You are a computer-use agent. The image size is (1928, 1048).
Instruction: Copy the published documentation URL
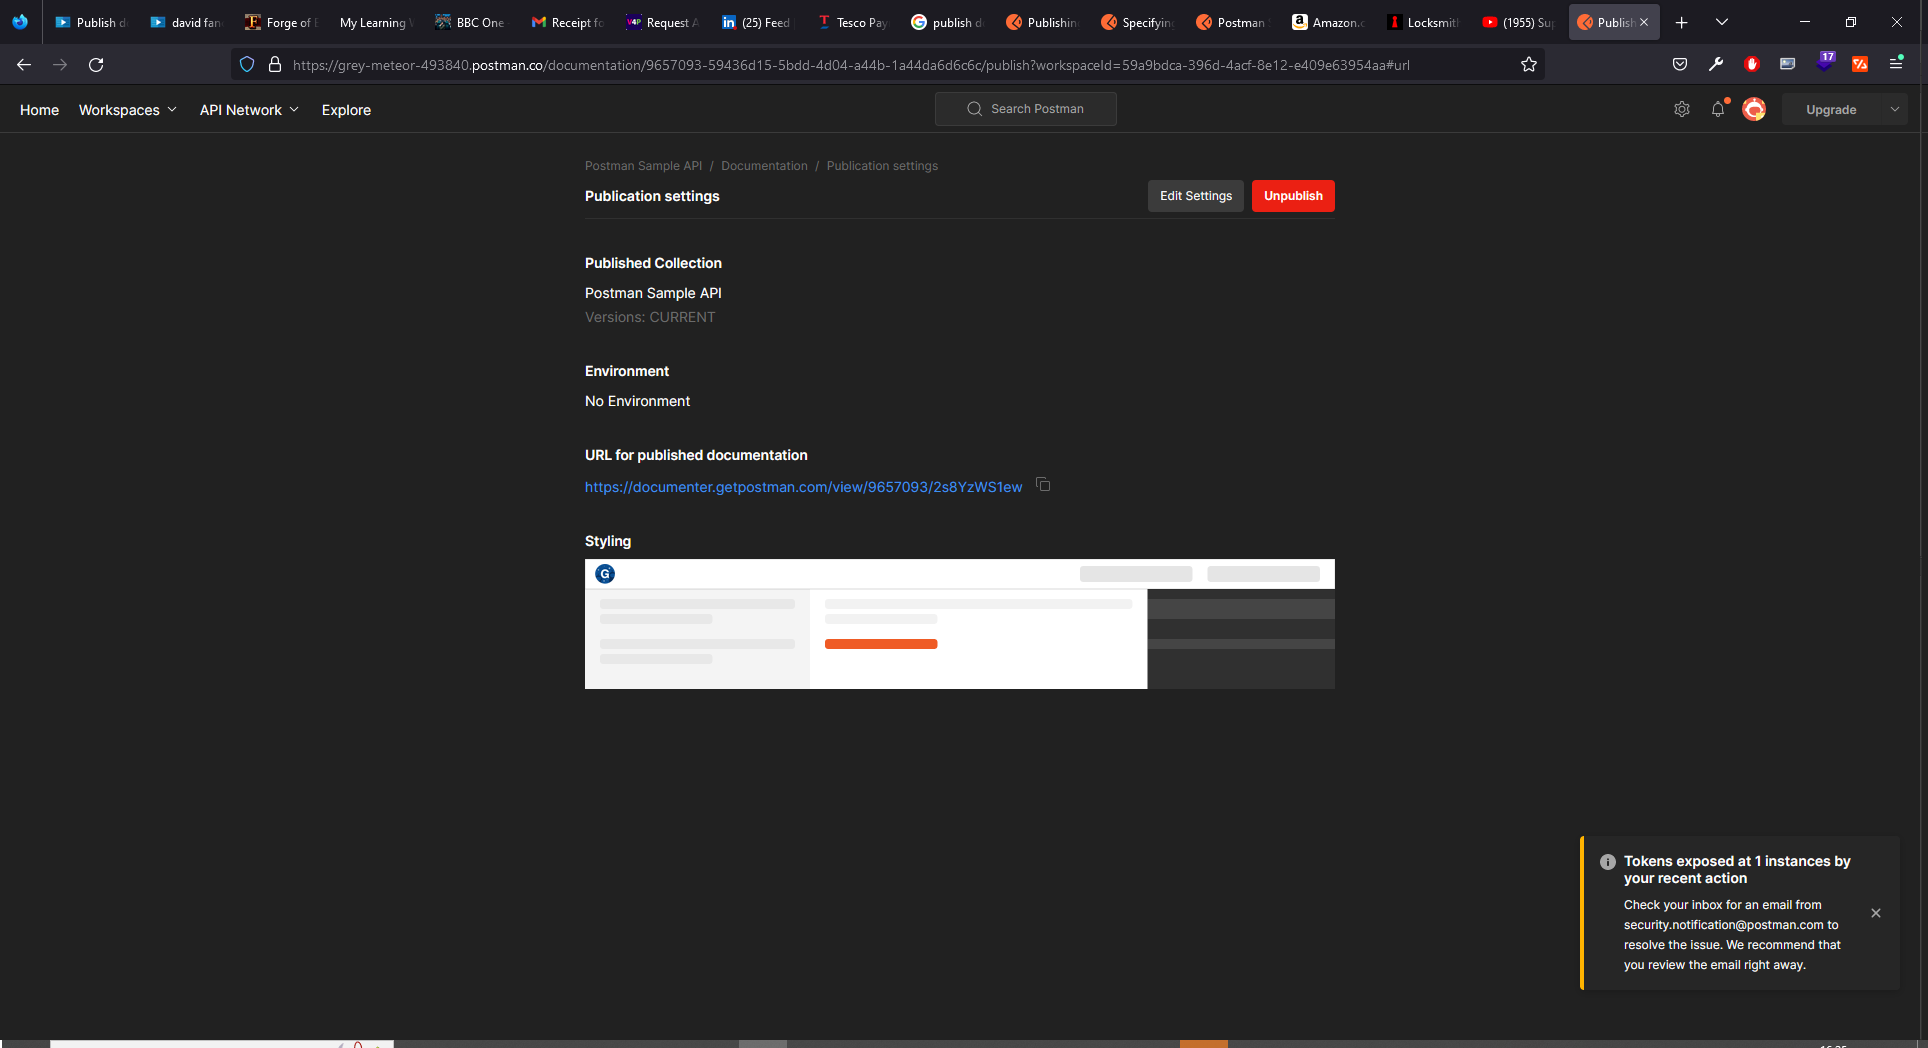[1043, 485]
